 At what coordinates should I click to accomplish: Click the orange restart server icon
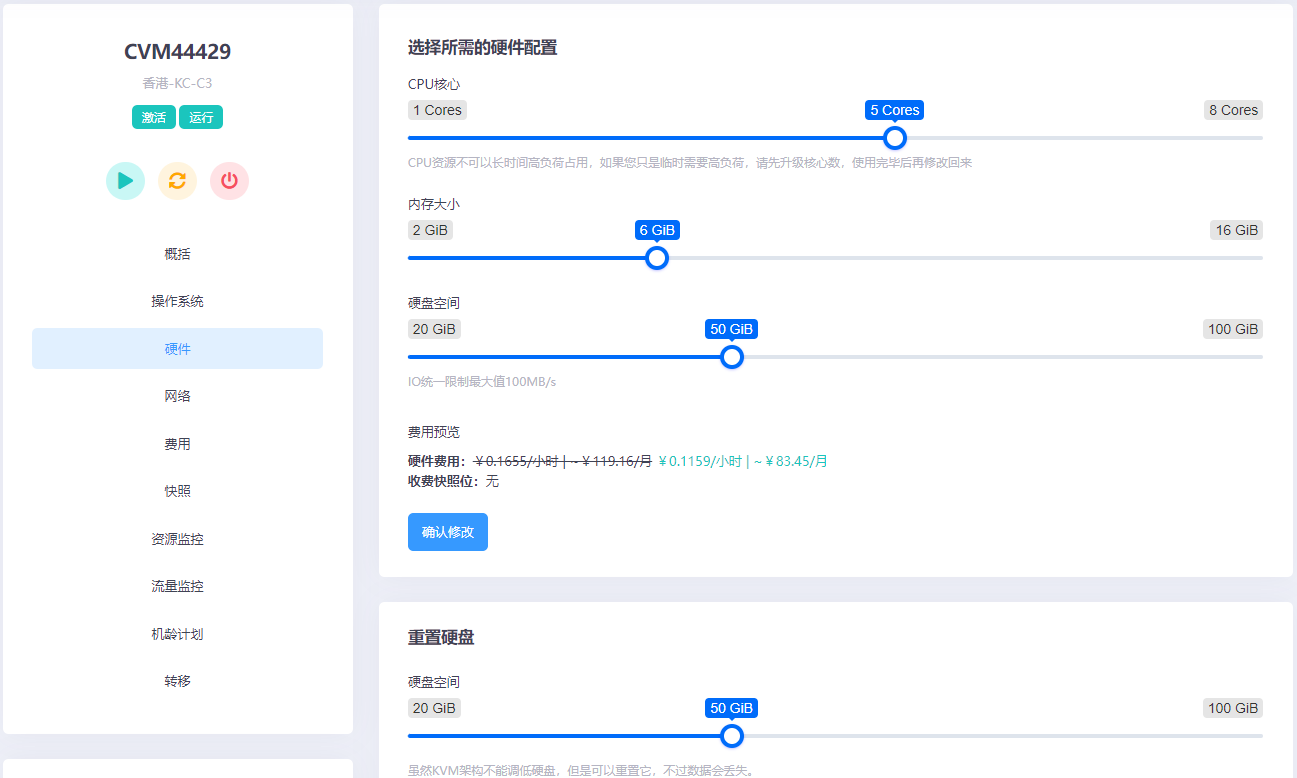177,180
